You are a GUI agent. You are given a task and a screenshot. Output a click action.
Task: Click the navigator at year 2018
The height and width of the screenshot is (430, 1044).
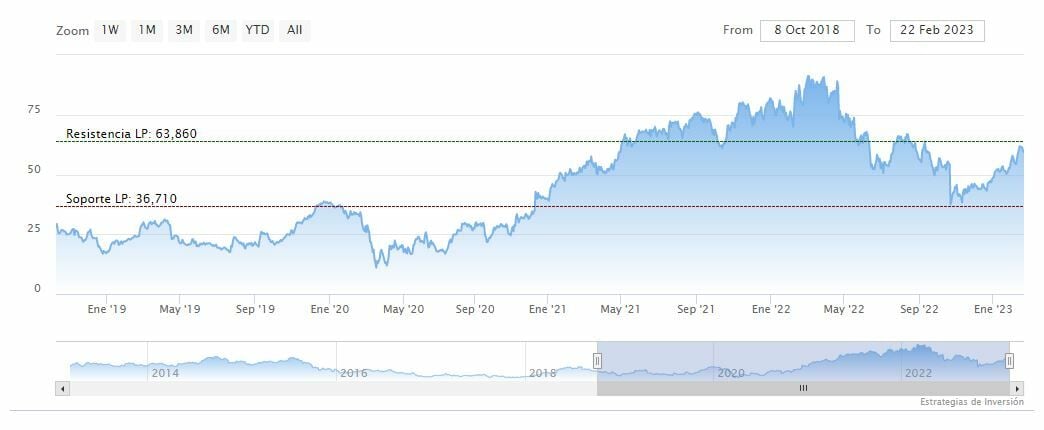tap(542, 372)
